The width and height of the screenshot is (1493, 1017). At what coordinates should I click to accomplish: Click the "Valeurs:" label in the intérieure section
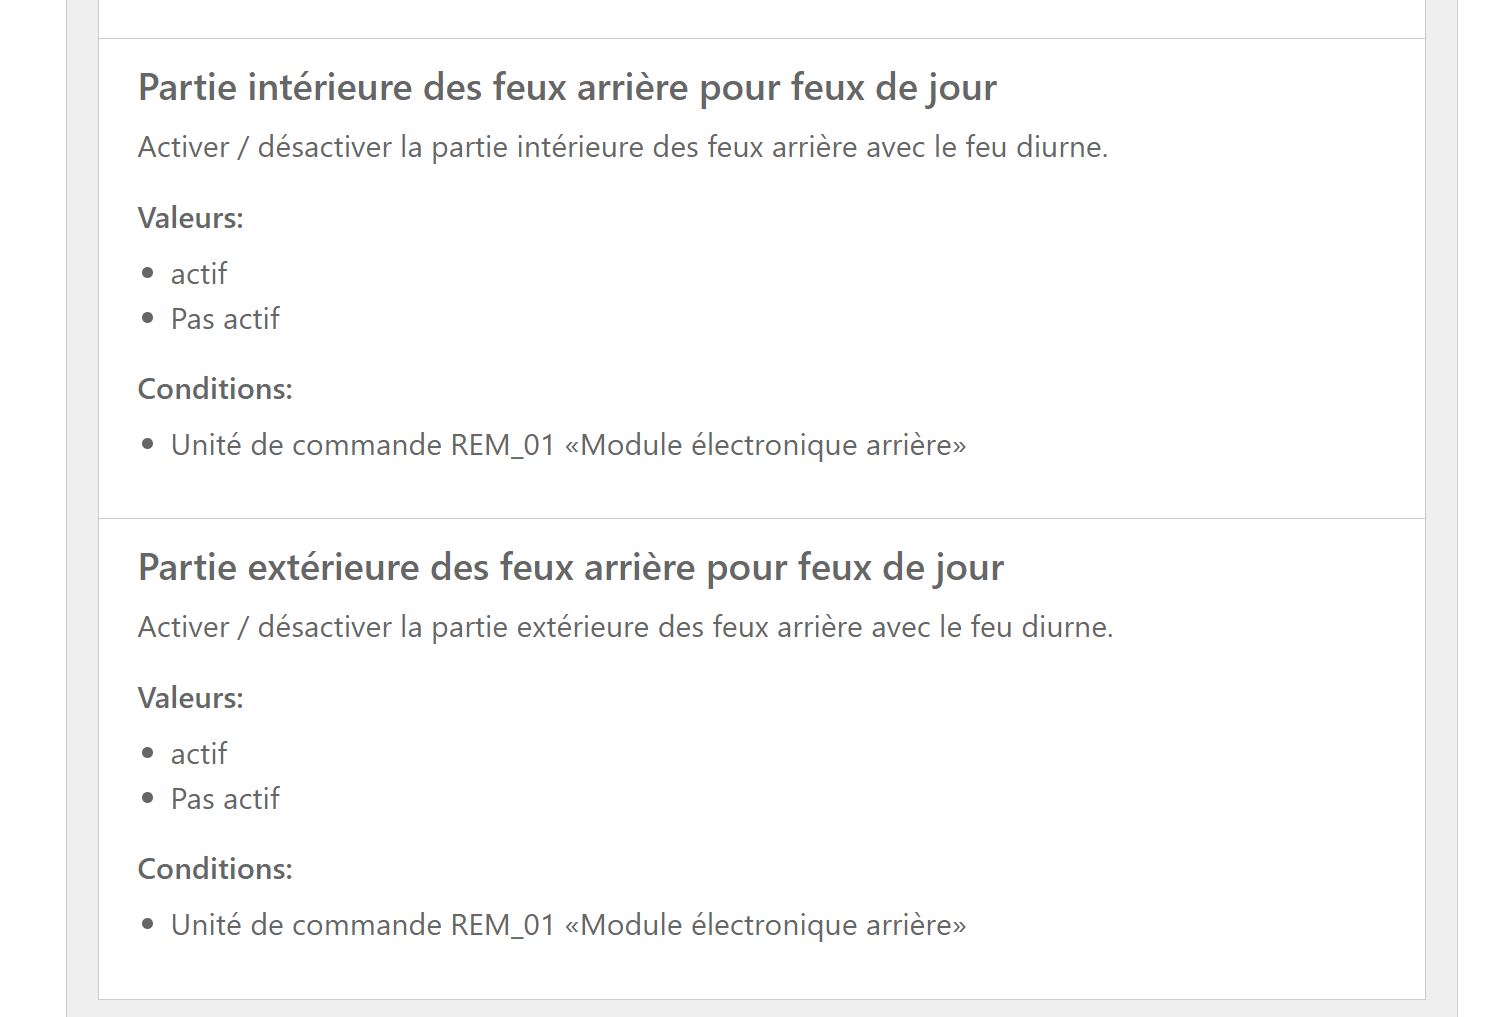point(191,218)
